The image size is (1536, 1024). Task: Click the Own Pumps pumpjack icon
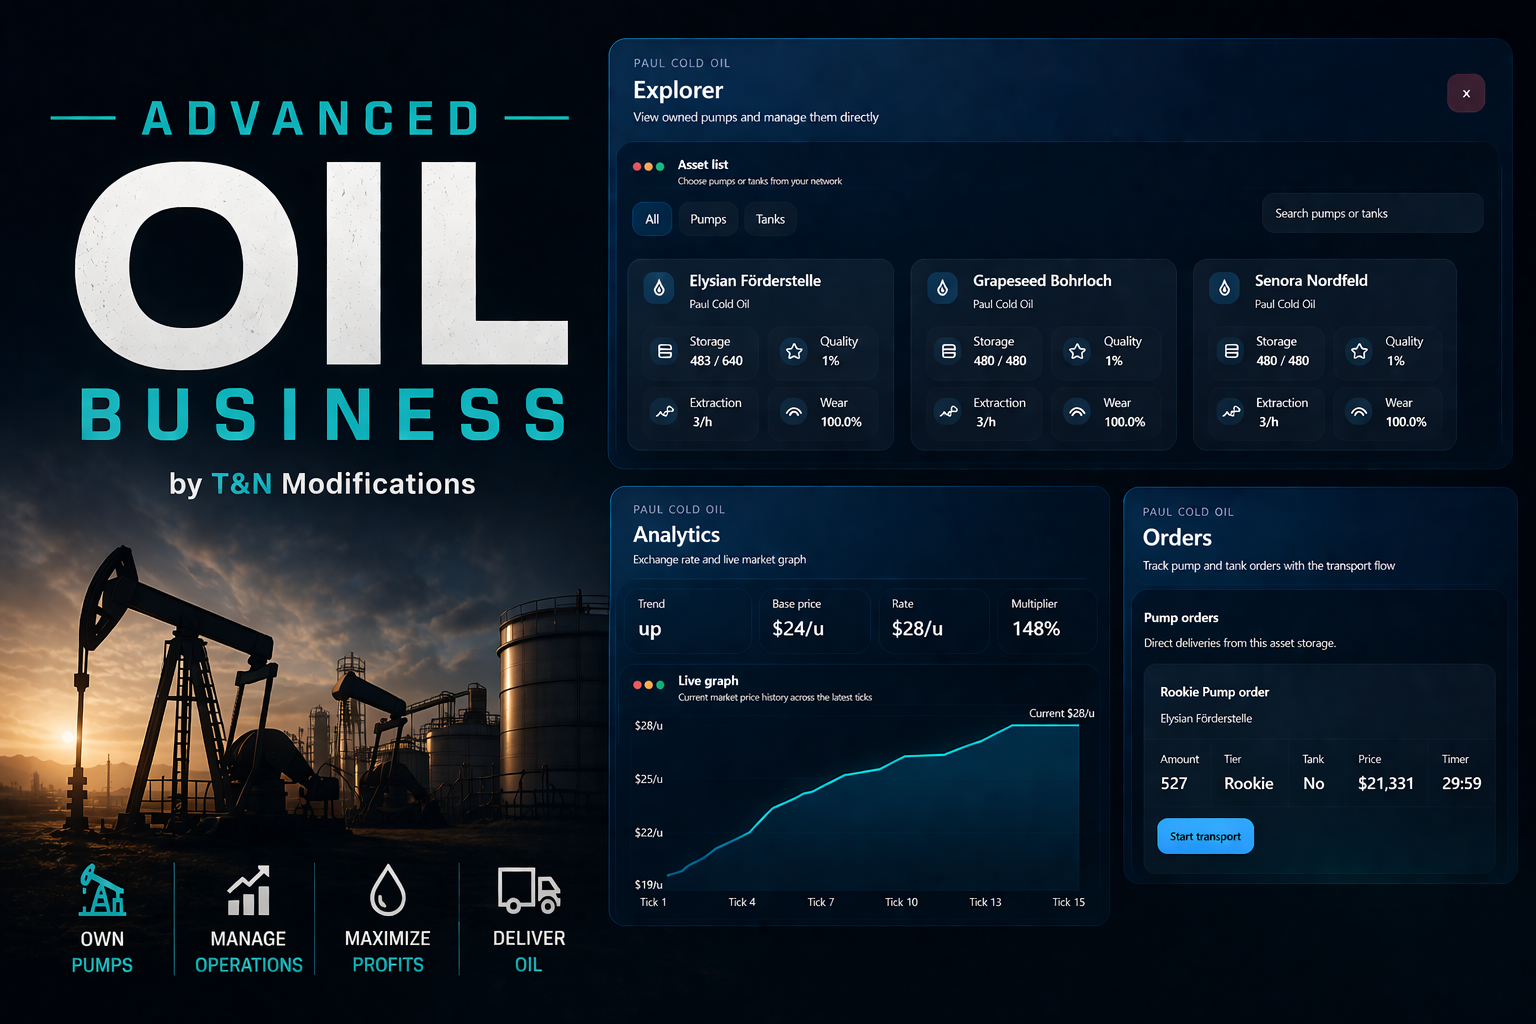[x=102, y=890]
